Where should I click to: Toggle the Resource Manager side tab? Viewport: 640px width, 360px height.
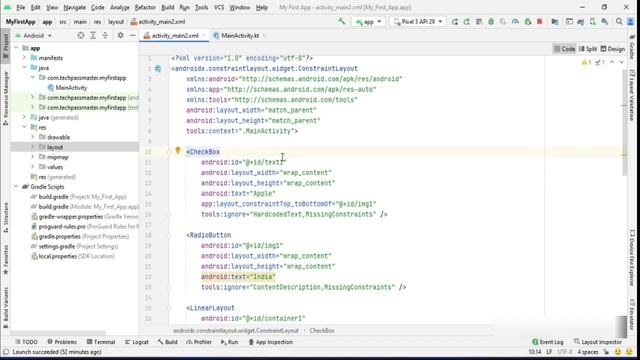coord(6,98)
